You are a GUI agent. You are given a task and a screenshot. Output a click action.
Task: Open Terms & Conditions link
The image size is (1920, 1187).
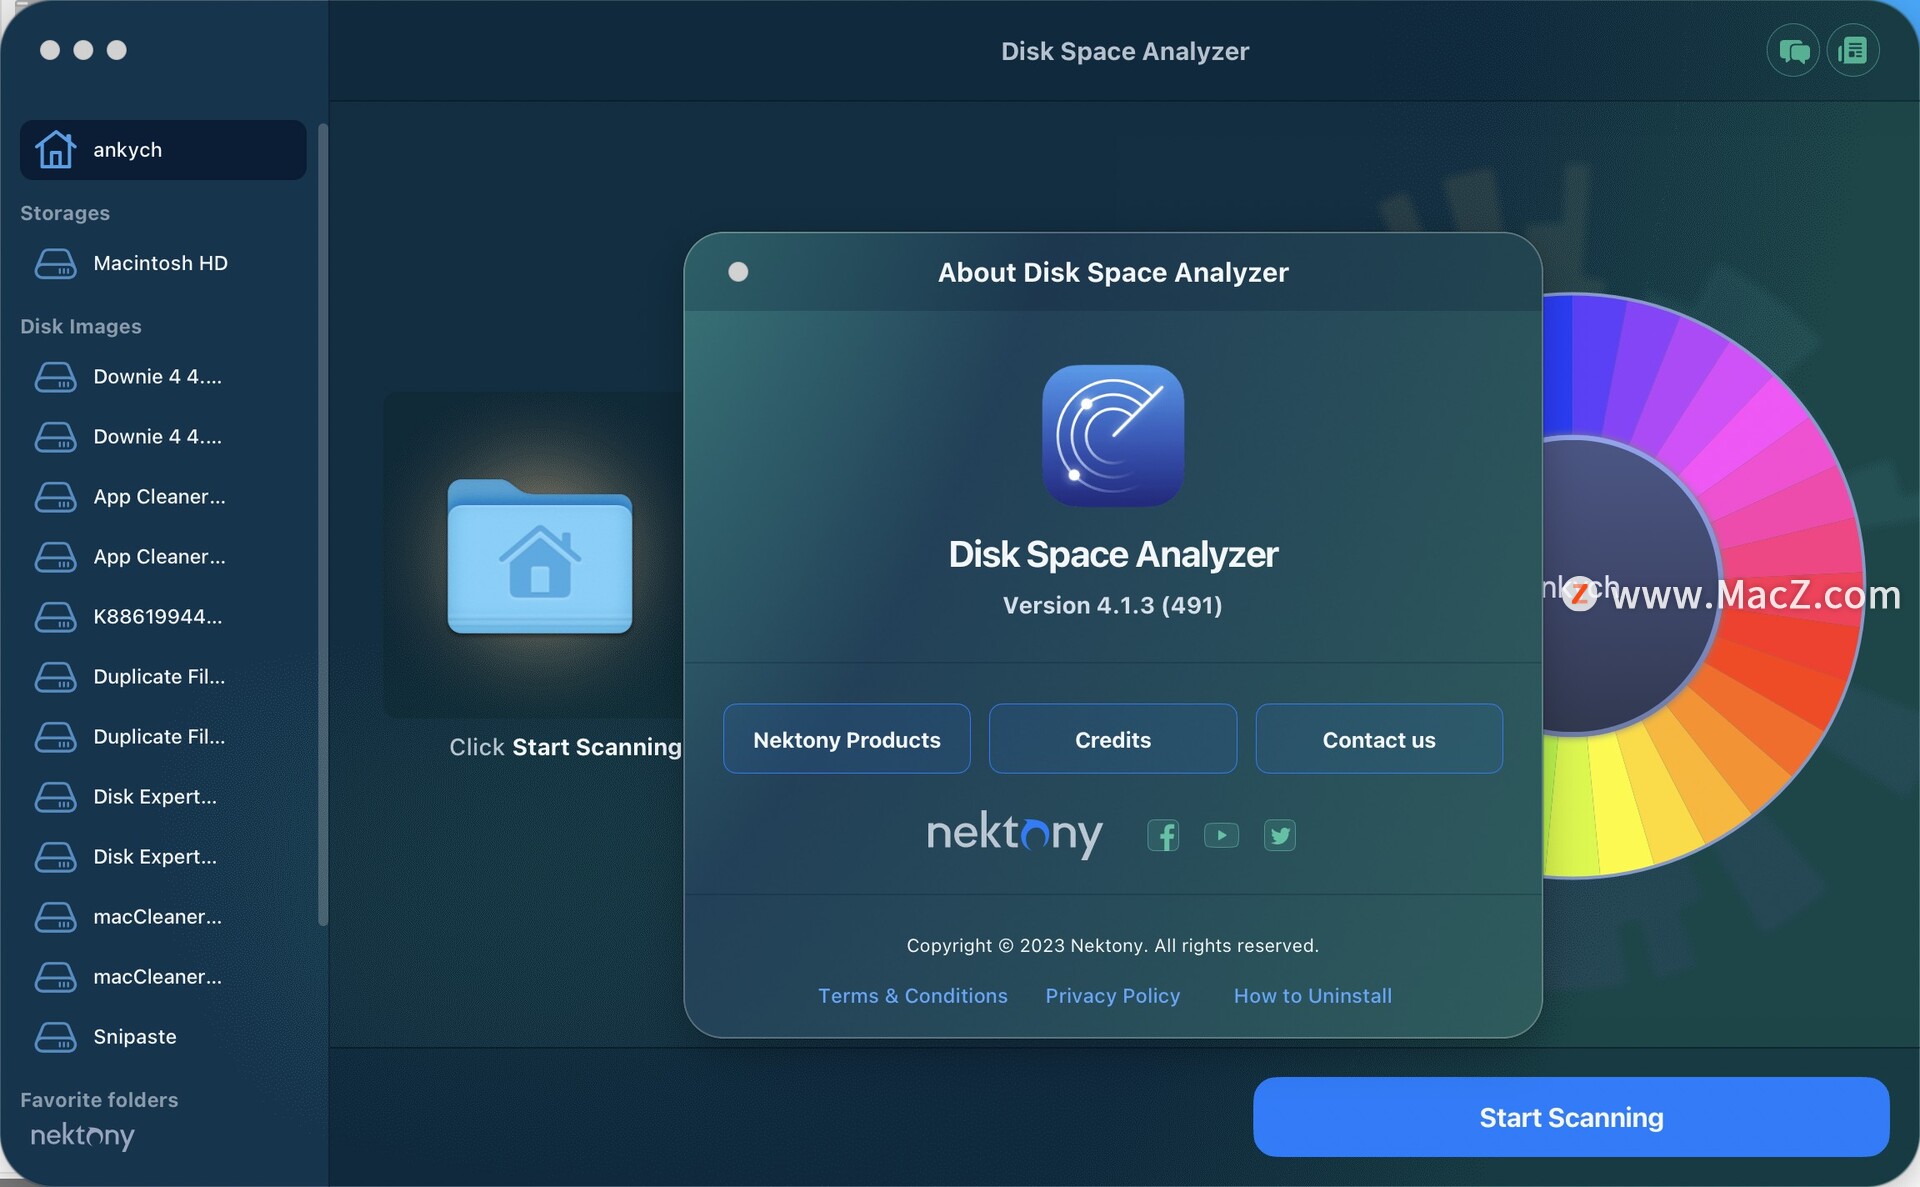[913, 996]
